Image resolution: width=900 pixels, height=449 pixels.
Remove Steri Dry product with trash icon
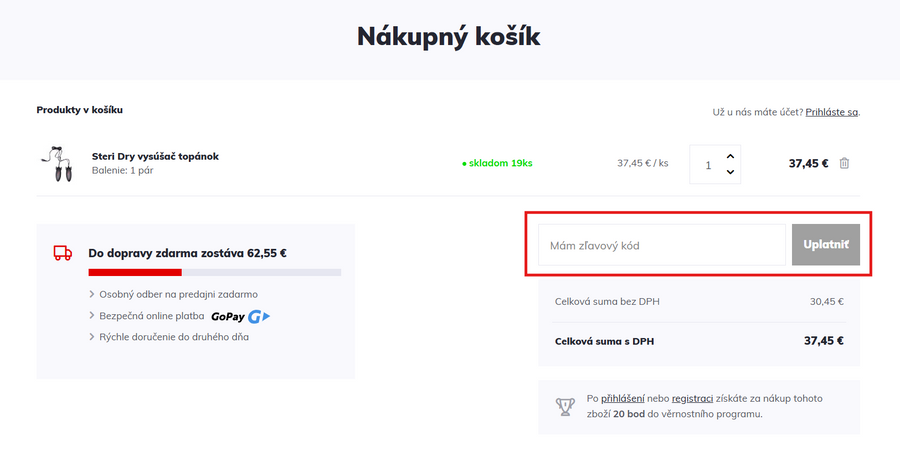click(844, 164)
